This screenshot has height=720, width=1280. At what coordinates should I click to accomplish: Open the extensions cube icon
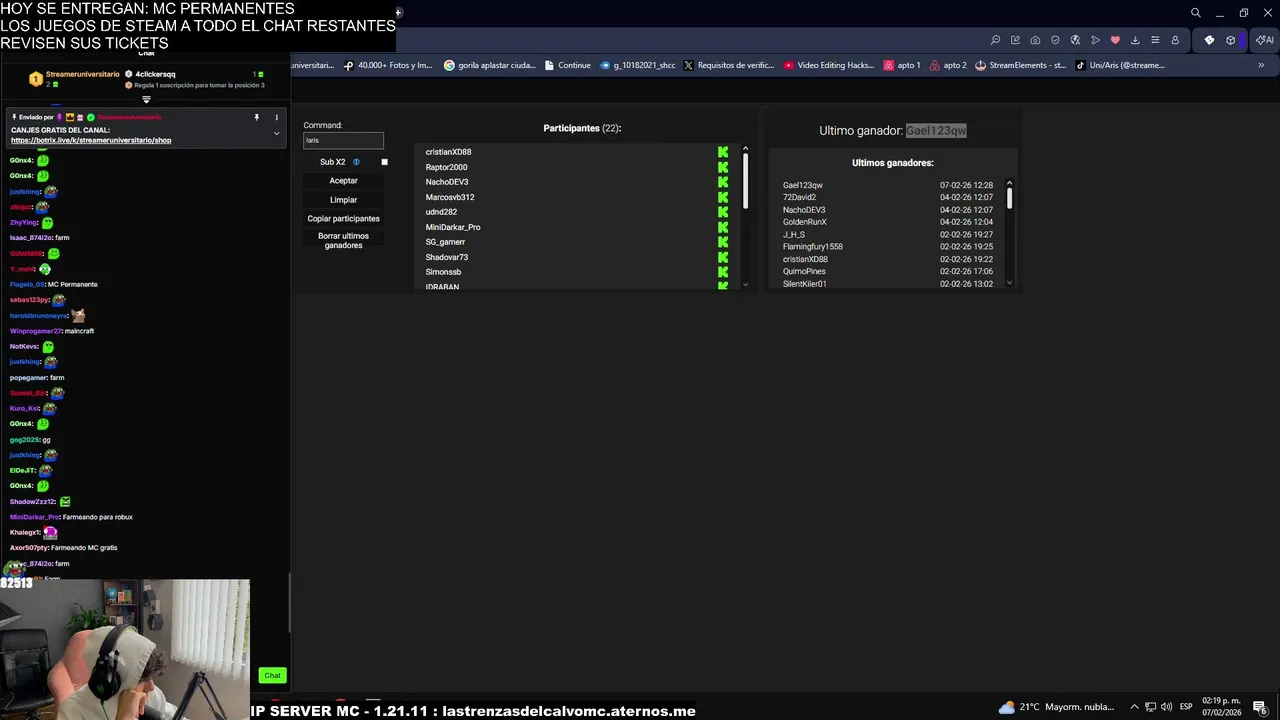click(1230, 40)
